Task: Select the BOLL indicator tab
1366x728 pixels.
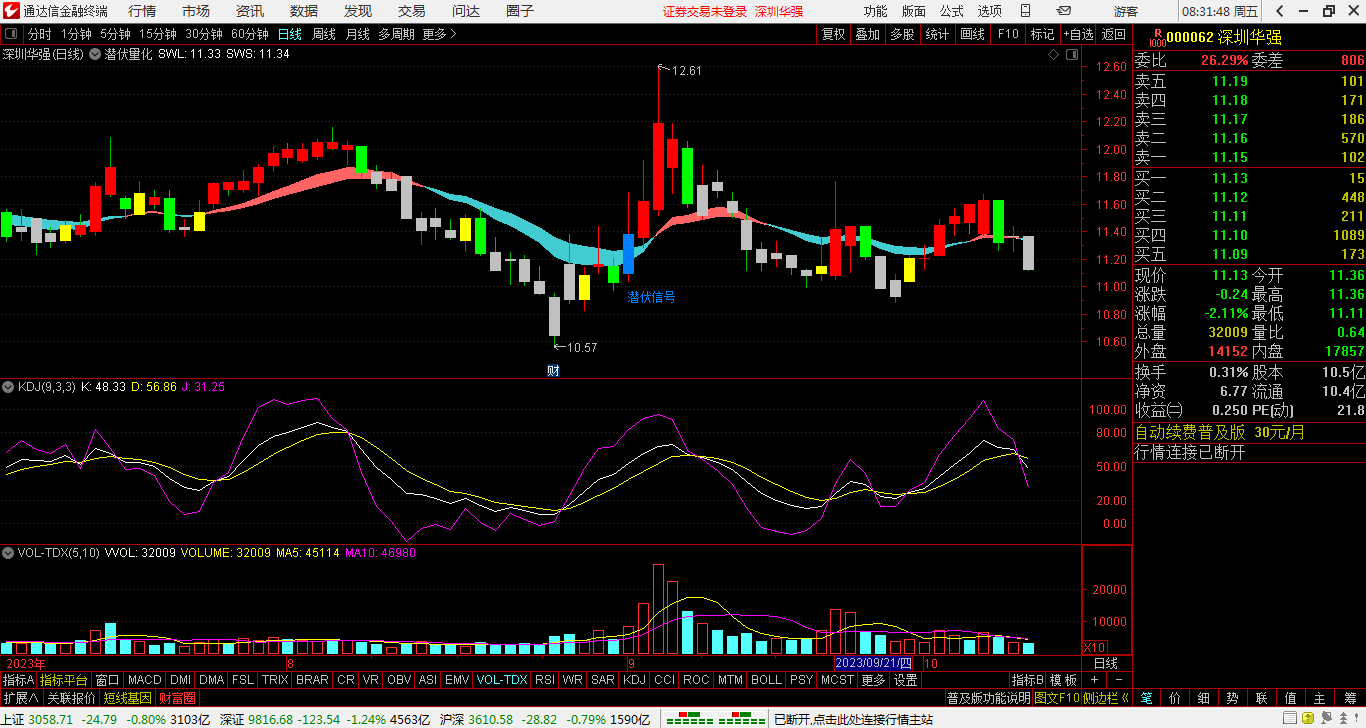Action: (x=766, y=680)
